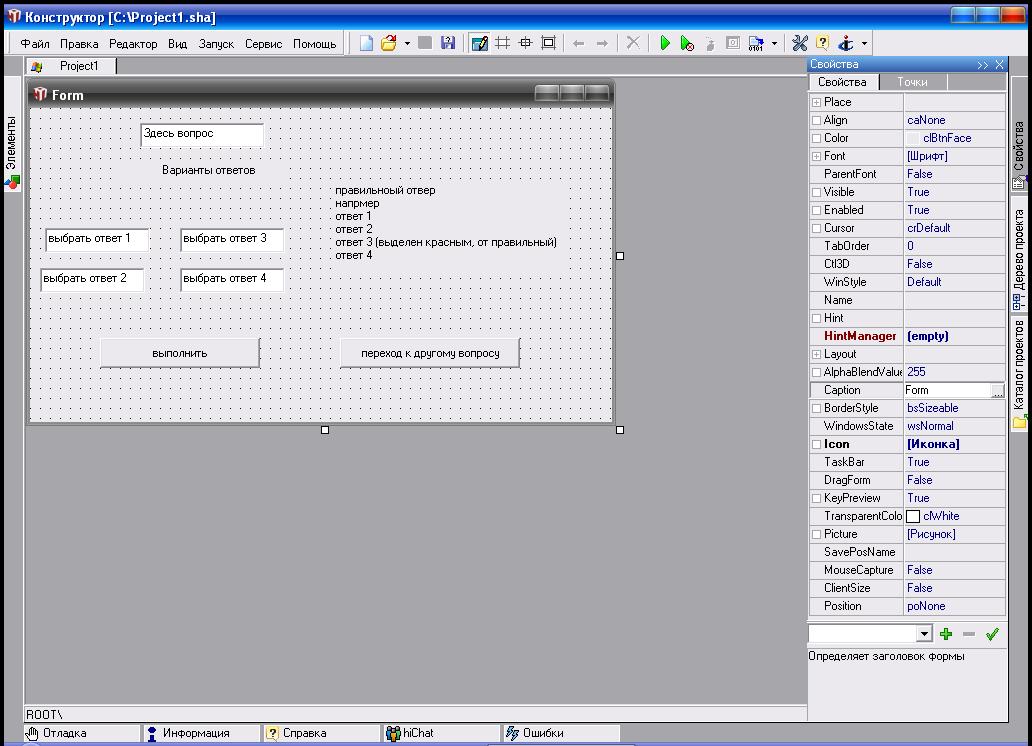Click the Save As floppy disk icon
The height and width of the screenshot is (746, 1032).
click(x=448, y=43)
